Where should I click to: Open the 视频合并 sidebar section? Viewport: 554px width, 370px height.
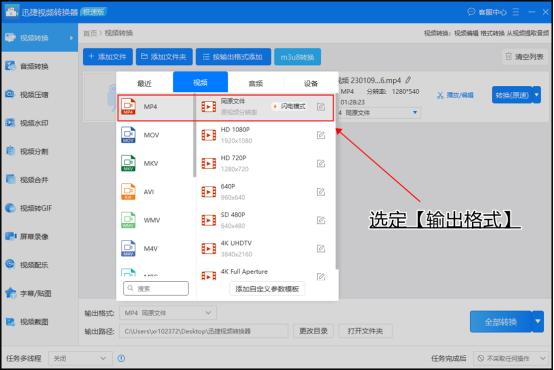[34, 180]
